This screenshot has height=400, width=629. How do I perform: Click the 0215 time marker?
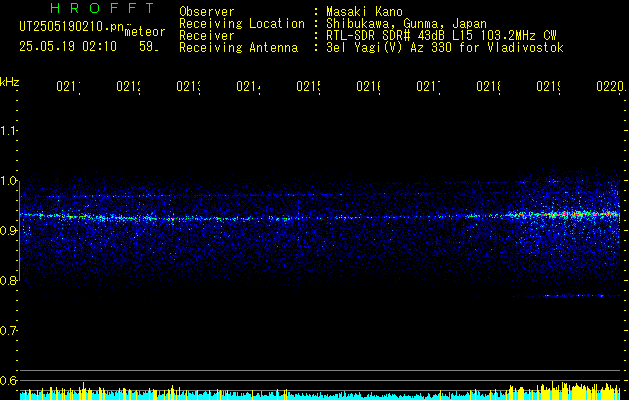[308, 87]
